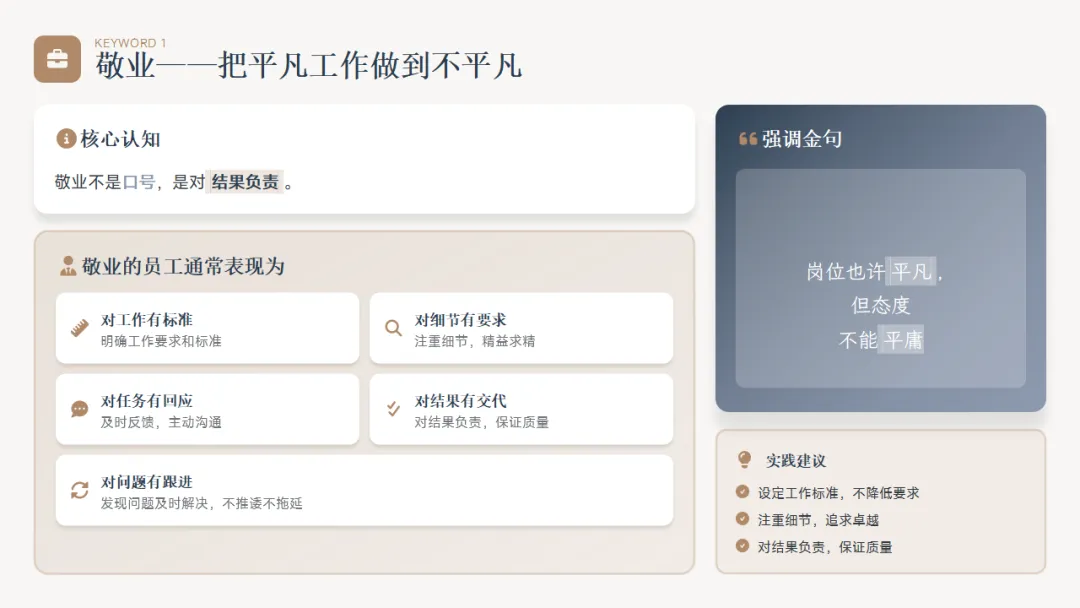Click the blue 口号 word

coord(139,182)
